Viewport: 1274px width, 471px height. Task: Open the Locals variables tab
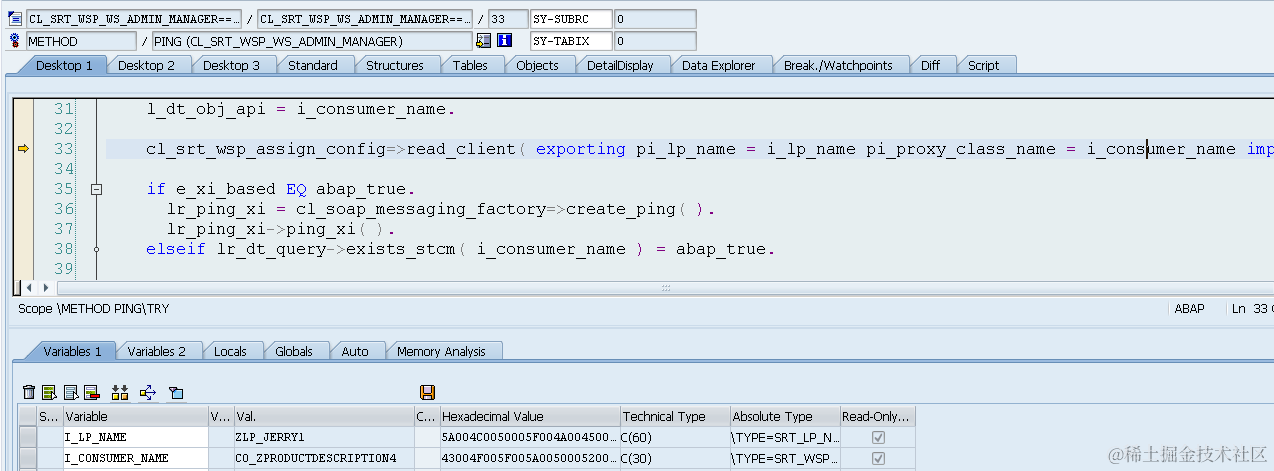[x=231, y=351]
